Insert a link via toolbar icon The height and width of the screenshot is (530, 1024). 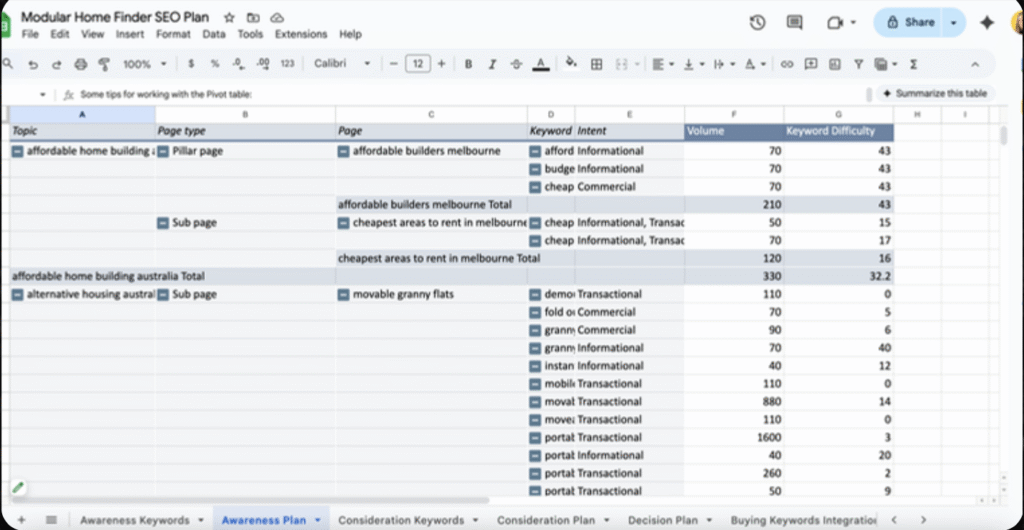(787, 64)
